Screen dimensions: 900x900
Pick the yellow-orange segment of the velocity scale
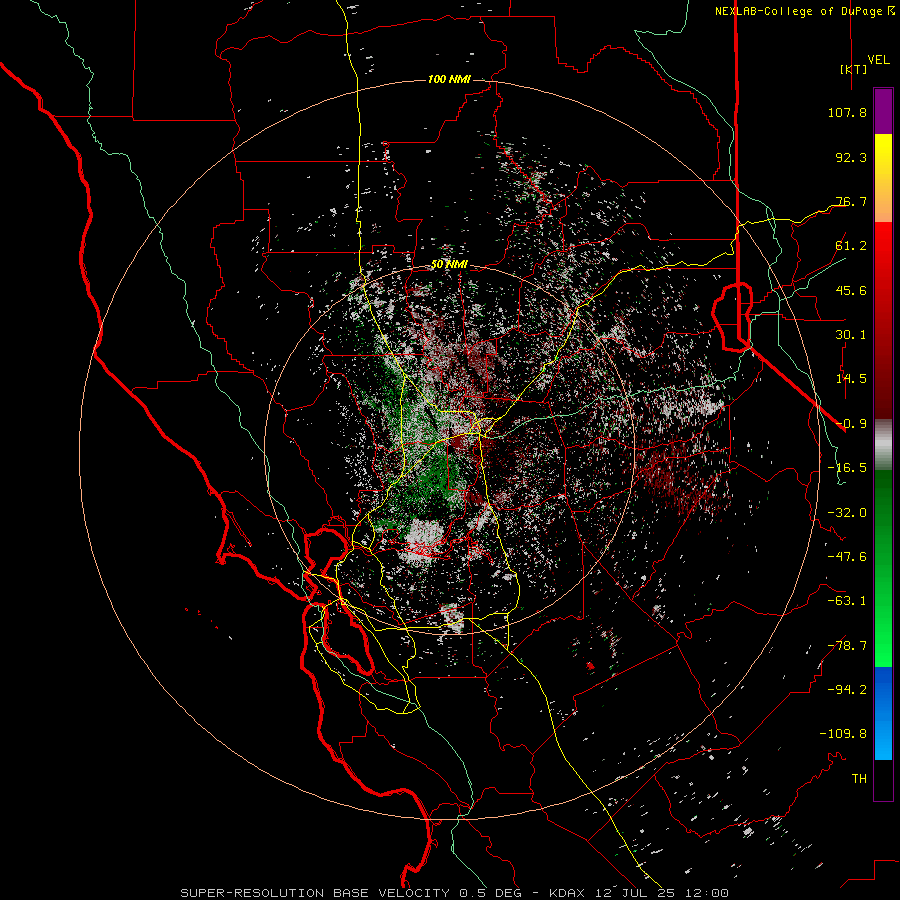[x=883, y=178]
